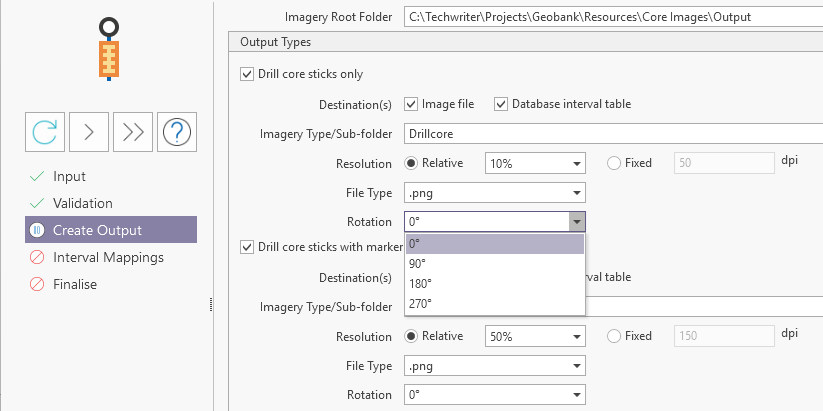The image size is (823, 411).
Task: Open the help question mark icon
Action: (x=176, y=131)
